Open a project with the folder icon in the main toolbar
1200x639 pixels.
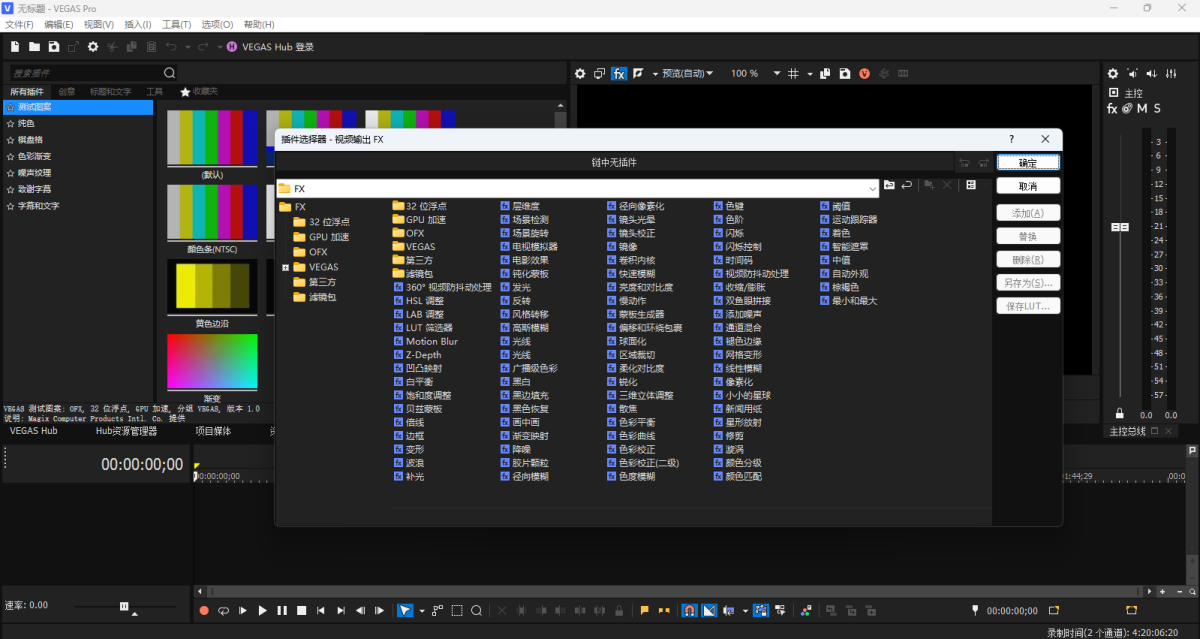pyautogui.click(x=34, y=46)
